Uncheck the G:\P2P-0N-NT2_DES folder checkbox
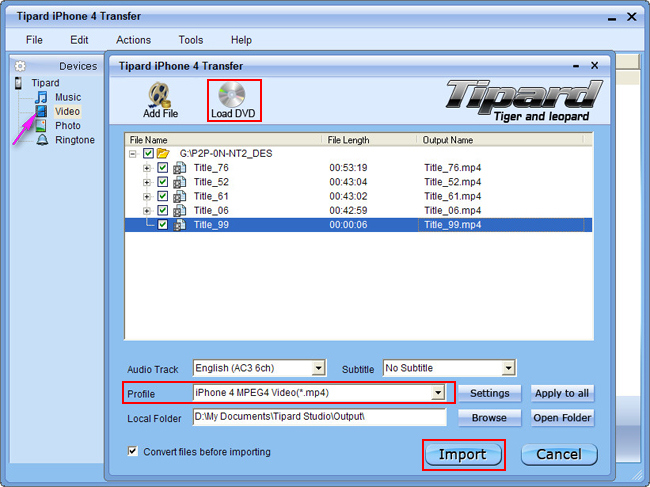The height and width of the screenshot is (487, 650). pos(148,153)
